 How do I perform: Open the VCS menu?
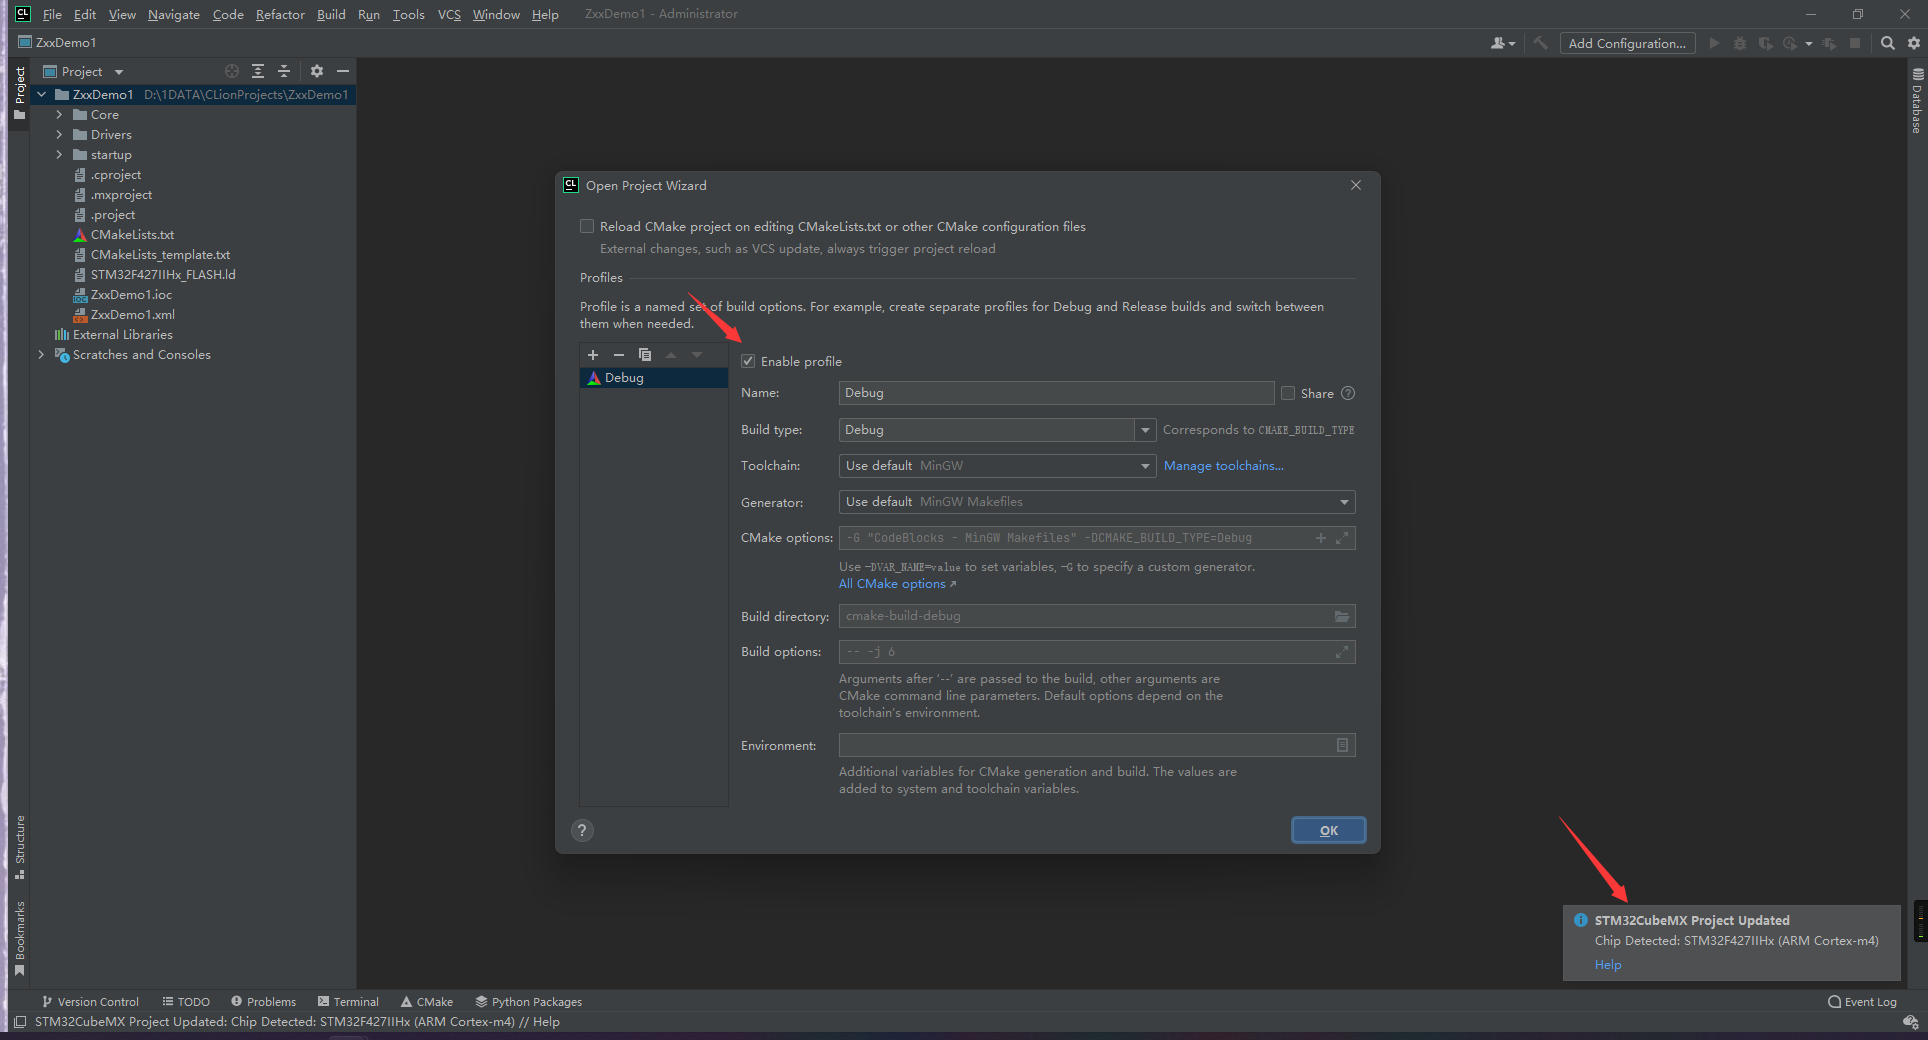[x=449, y=14]
